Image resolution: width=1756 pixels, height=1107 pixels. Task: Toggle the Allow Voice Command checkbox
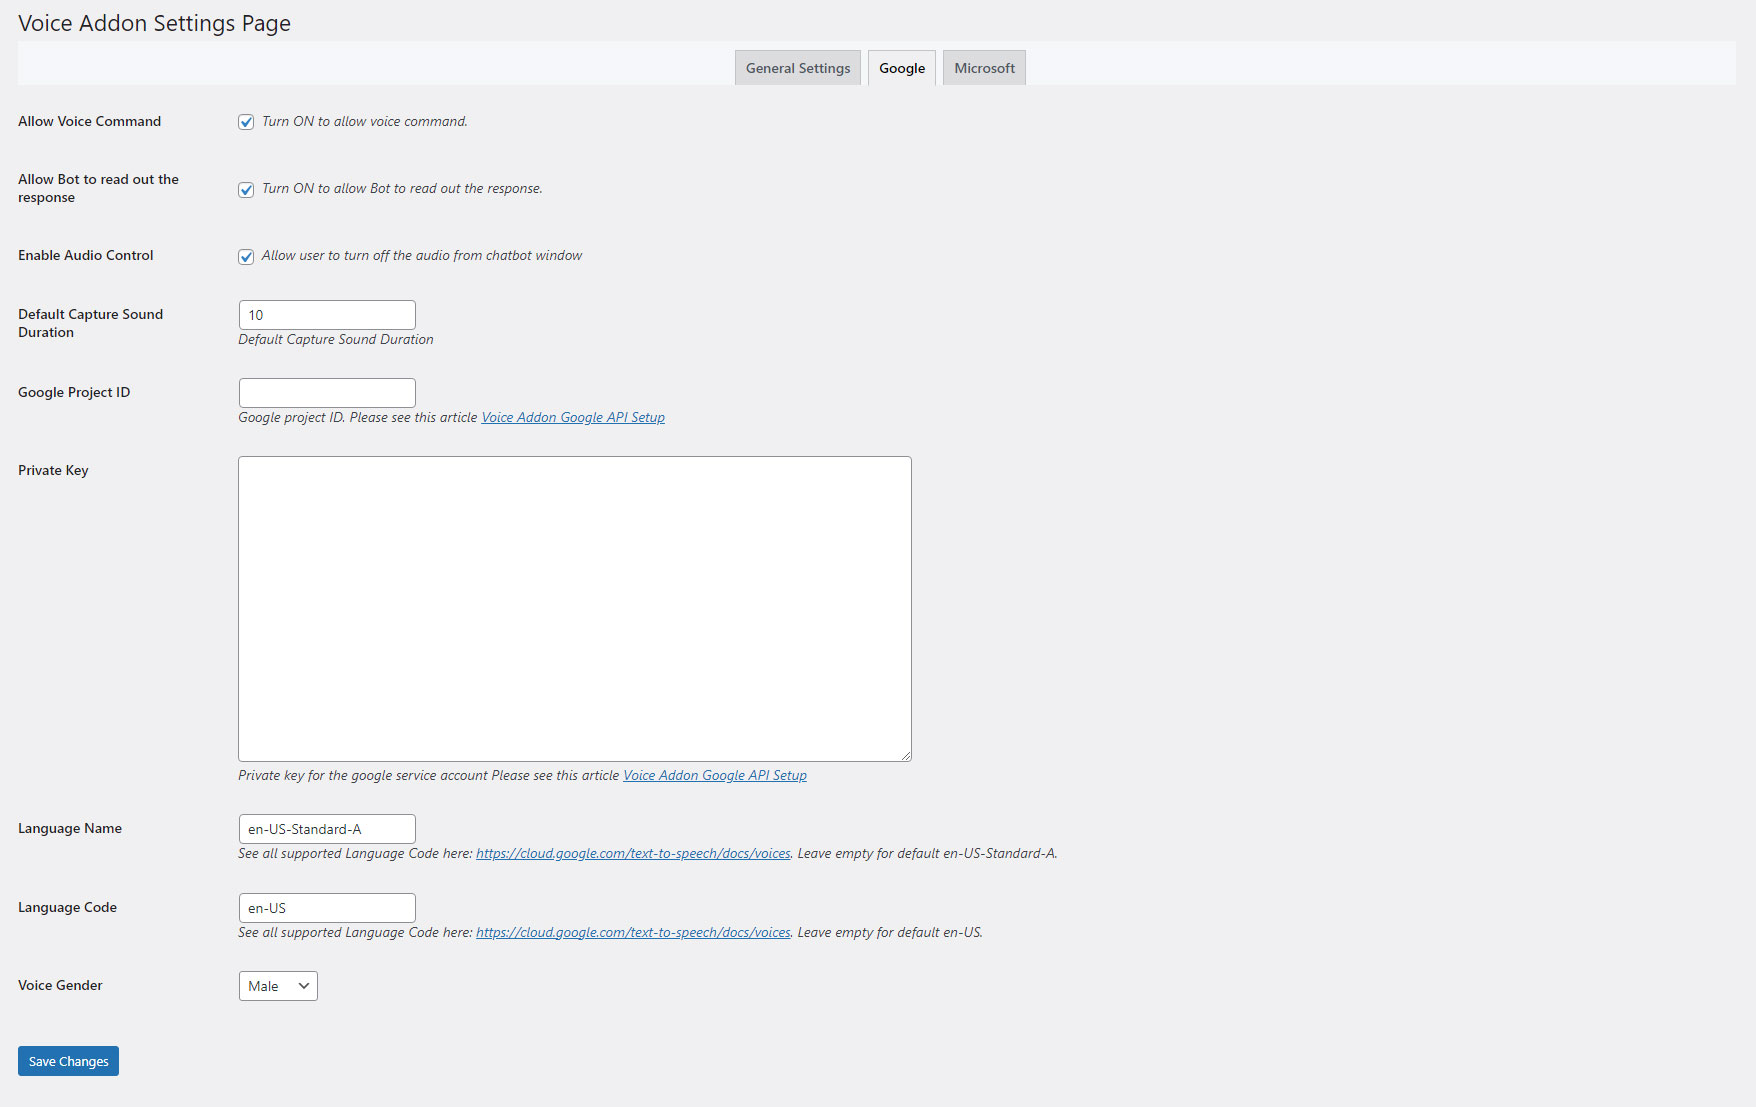click(x=246, y=122)
